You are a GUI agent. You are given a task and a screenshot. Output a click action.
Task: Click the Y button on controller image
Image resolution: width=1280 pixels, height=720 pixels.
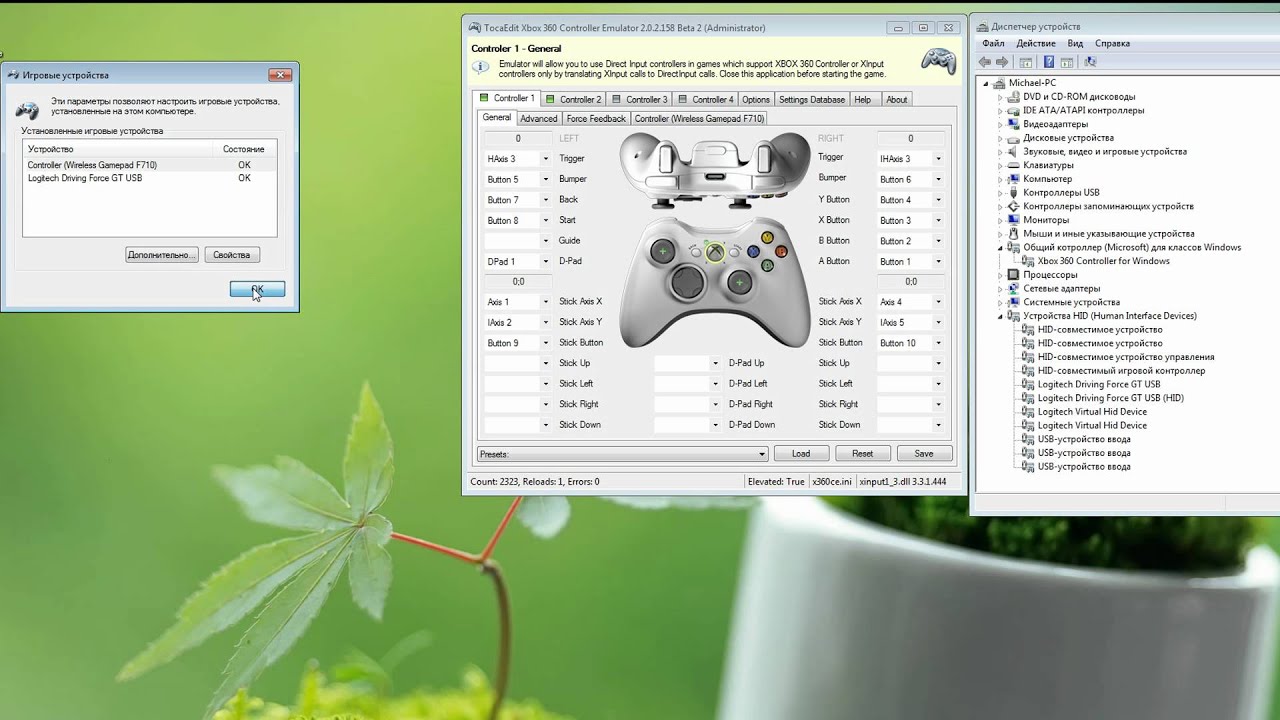coord(767,238)
